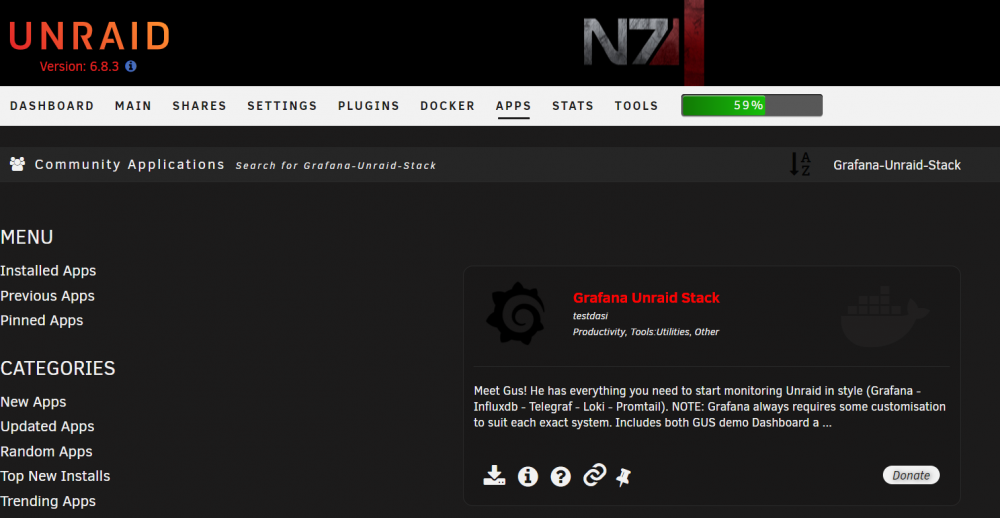Click the A-Z sort order icon
Image resolution: width=1000 pixels, height=518 pixels.
[800, 165]
